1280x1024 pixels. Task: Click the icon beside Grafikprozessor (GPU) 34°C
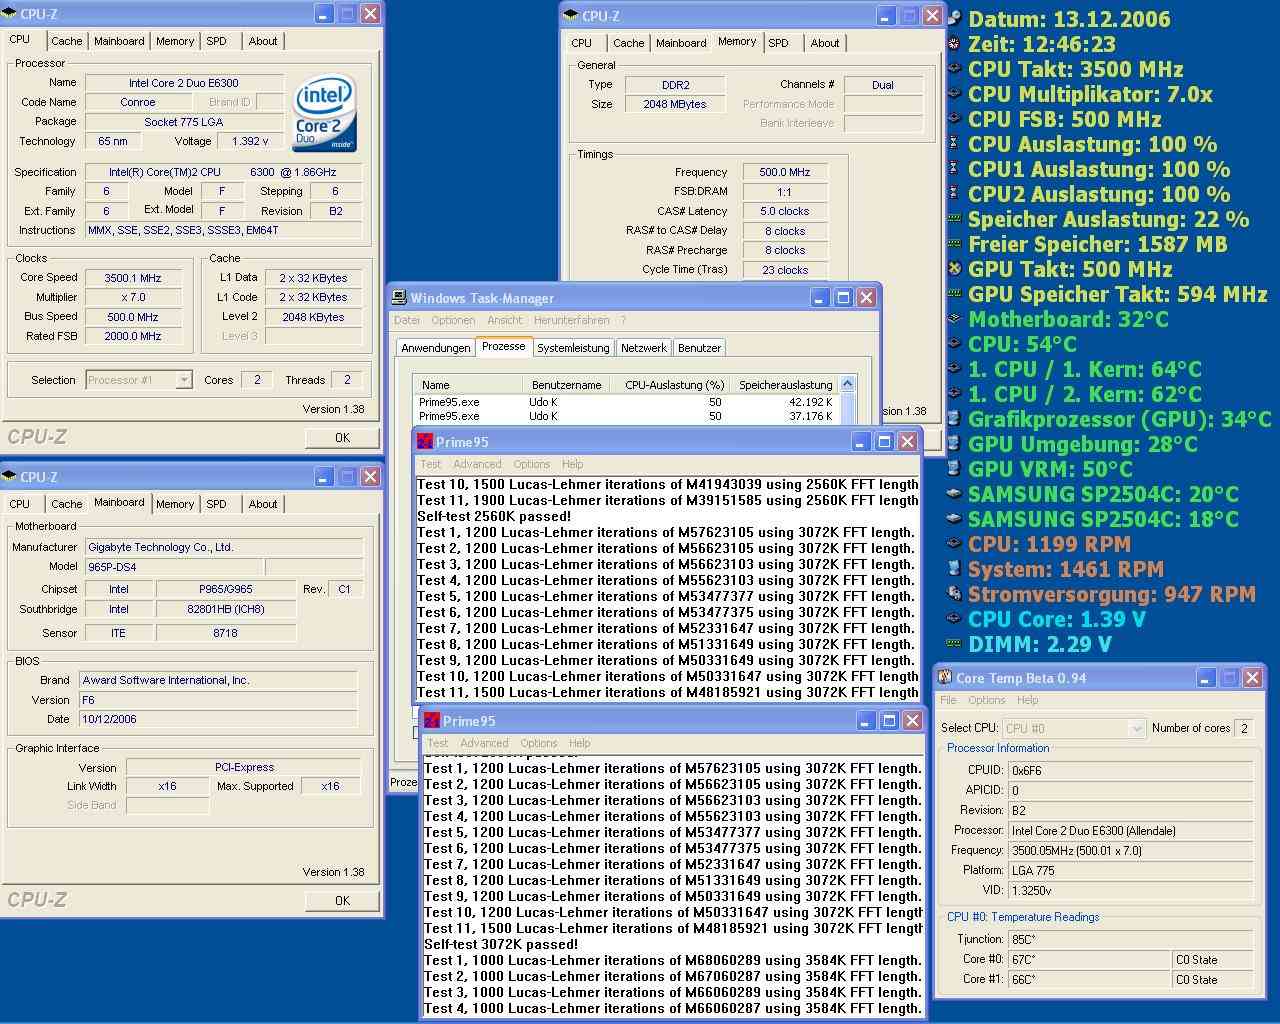click(954, 418)
